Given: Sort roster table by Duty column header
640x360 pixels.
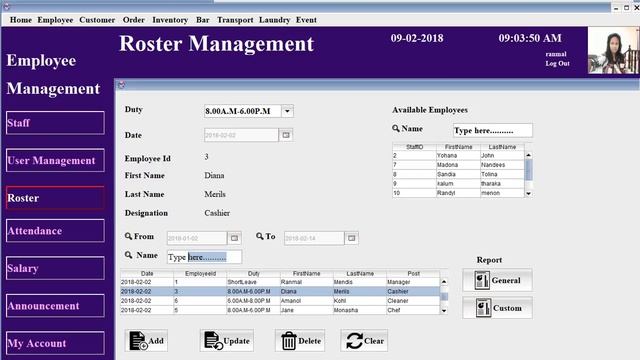Looking at the screenshot, I should (253, 273).
